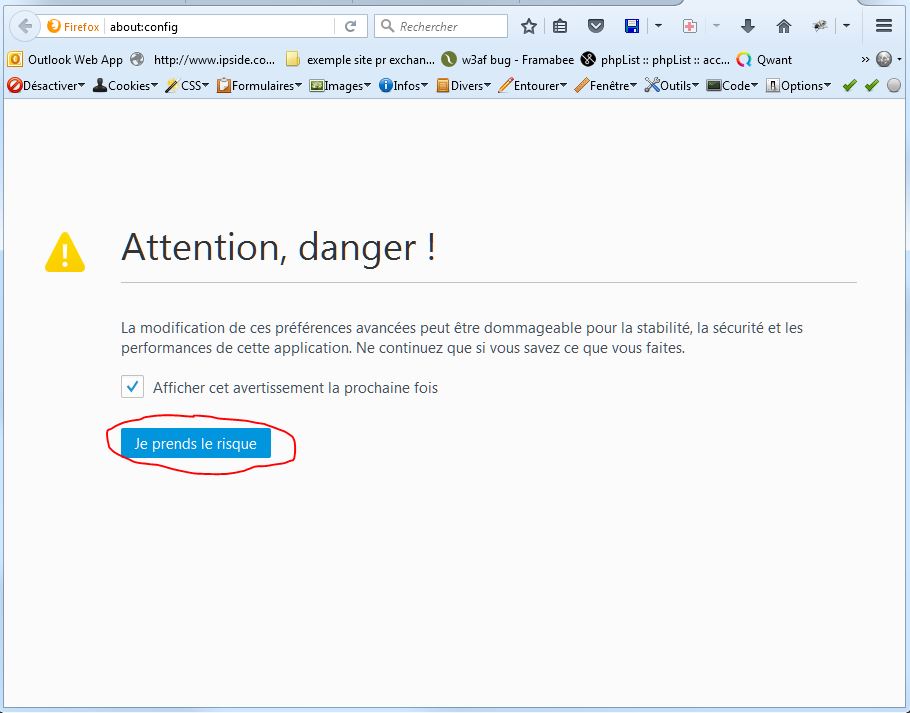Click 'Je prends le risque' button

(196, 444)
